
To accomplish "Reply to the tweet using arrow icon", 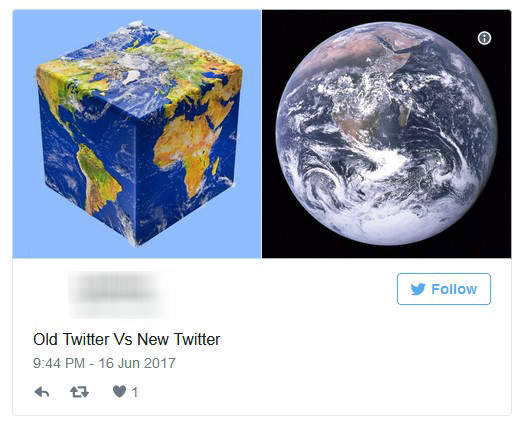I will coord(42,392).
